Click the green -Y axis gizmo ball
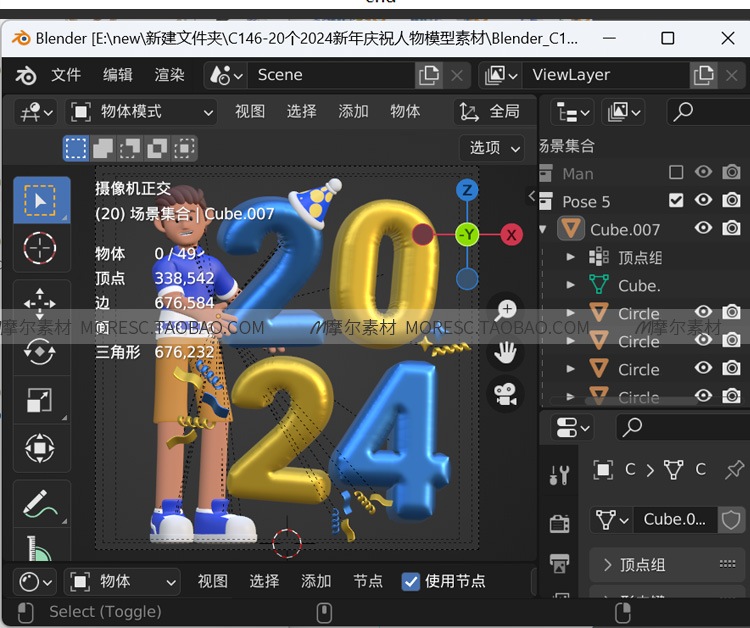 (467, 235)
